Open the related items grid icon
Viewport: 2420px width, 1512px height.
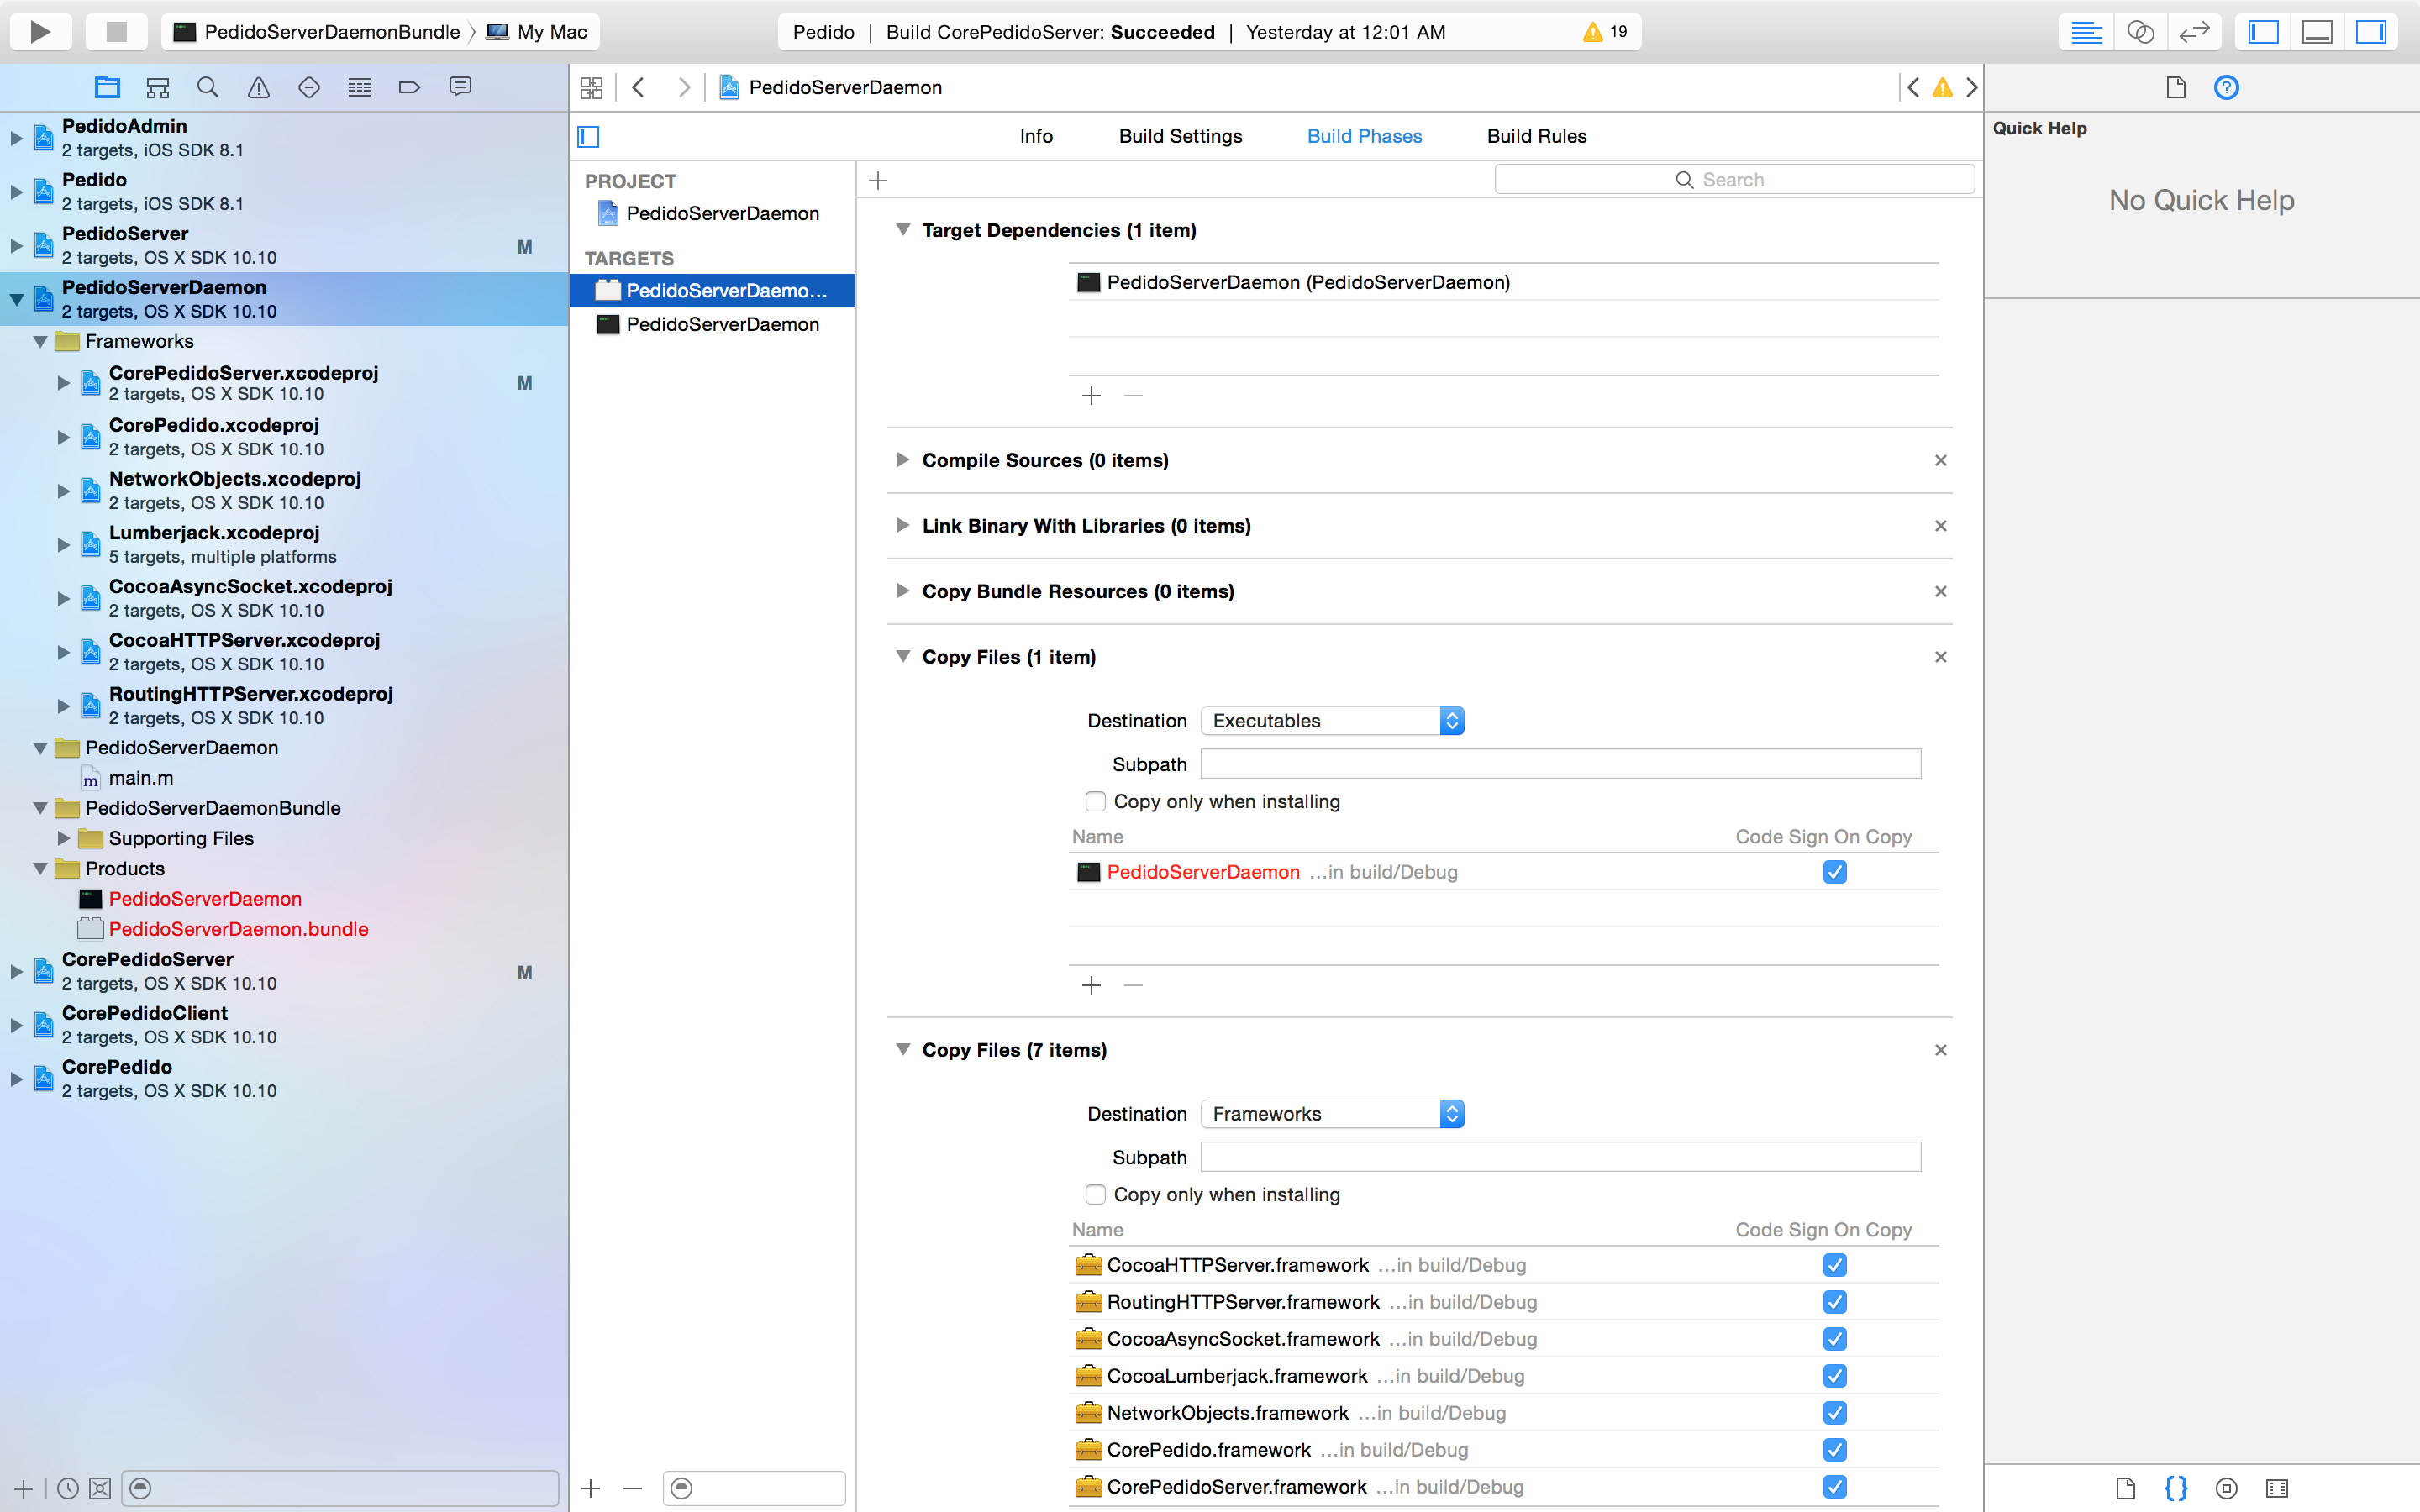592,88
